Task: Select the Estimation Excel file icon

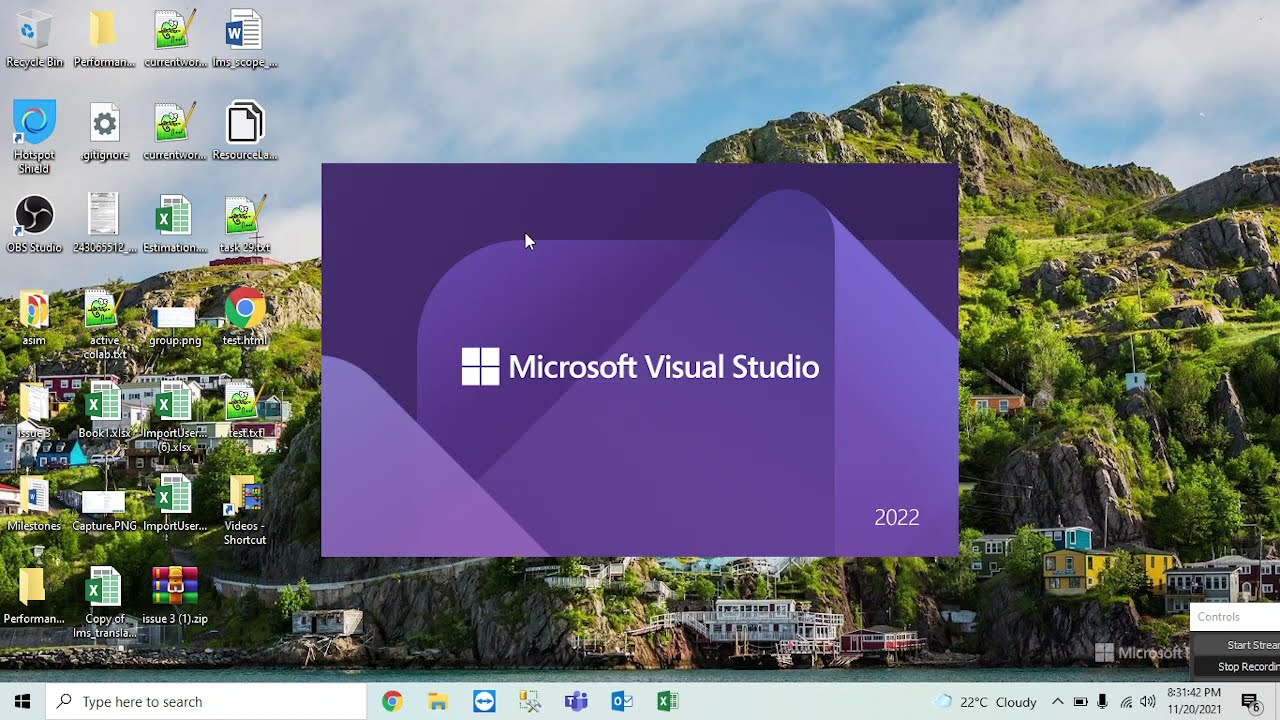Action: (174, 224)
